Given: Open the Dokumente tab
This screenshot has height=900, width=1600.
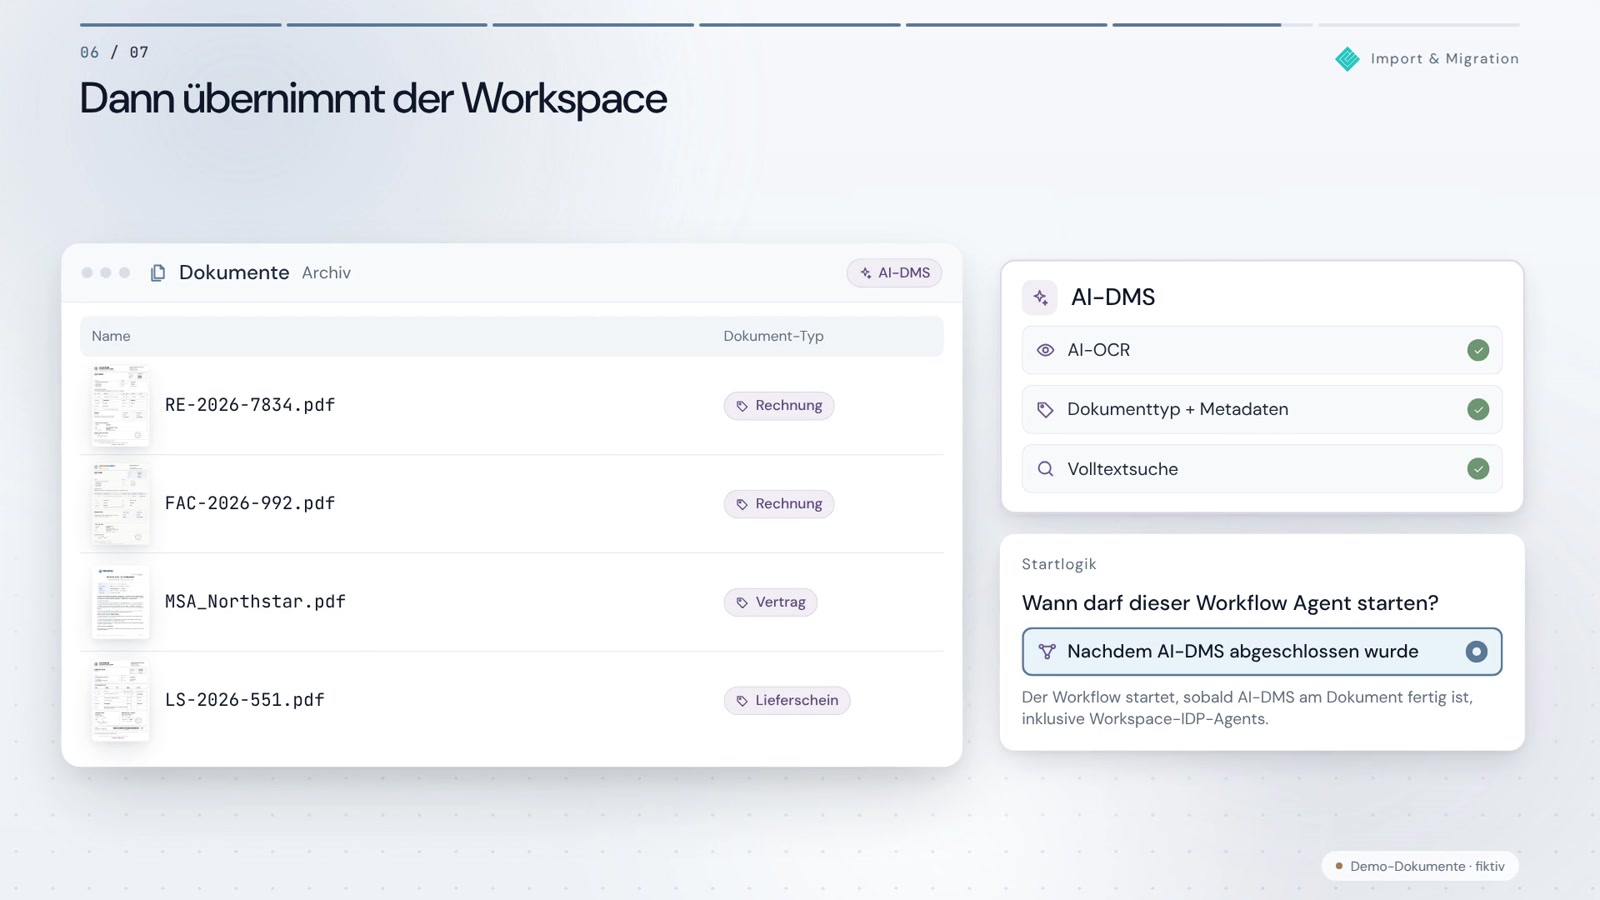Looking at the screenshot, I should [x=234, y=273].
